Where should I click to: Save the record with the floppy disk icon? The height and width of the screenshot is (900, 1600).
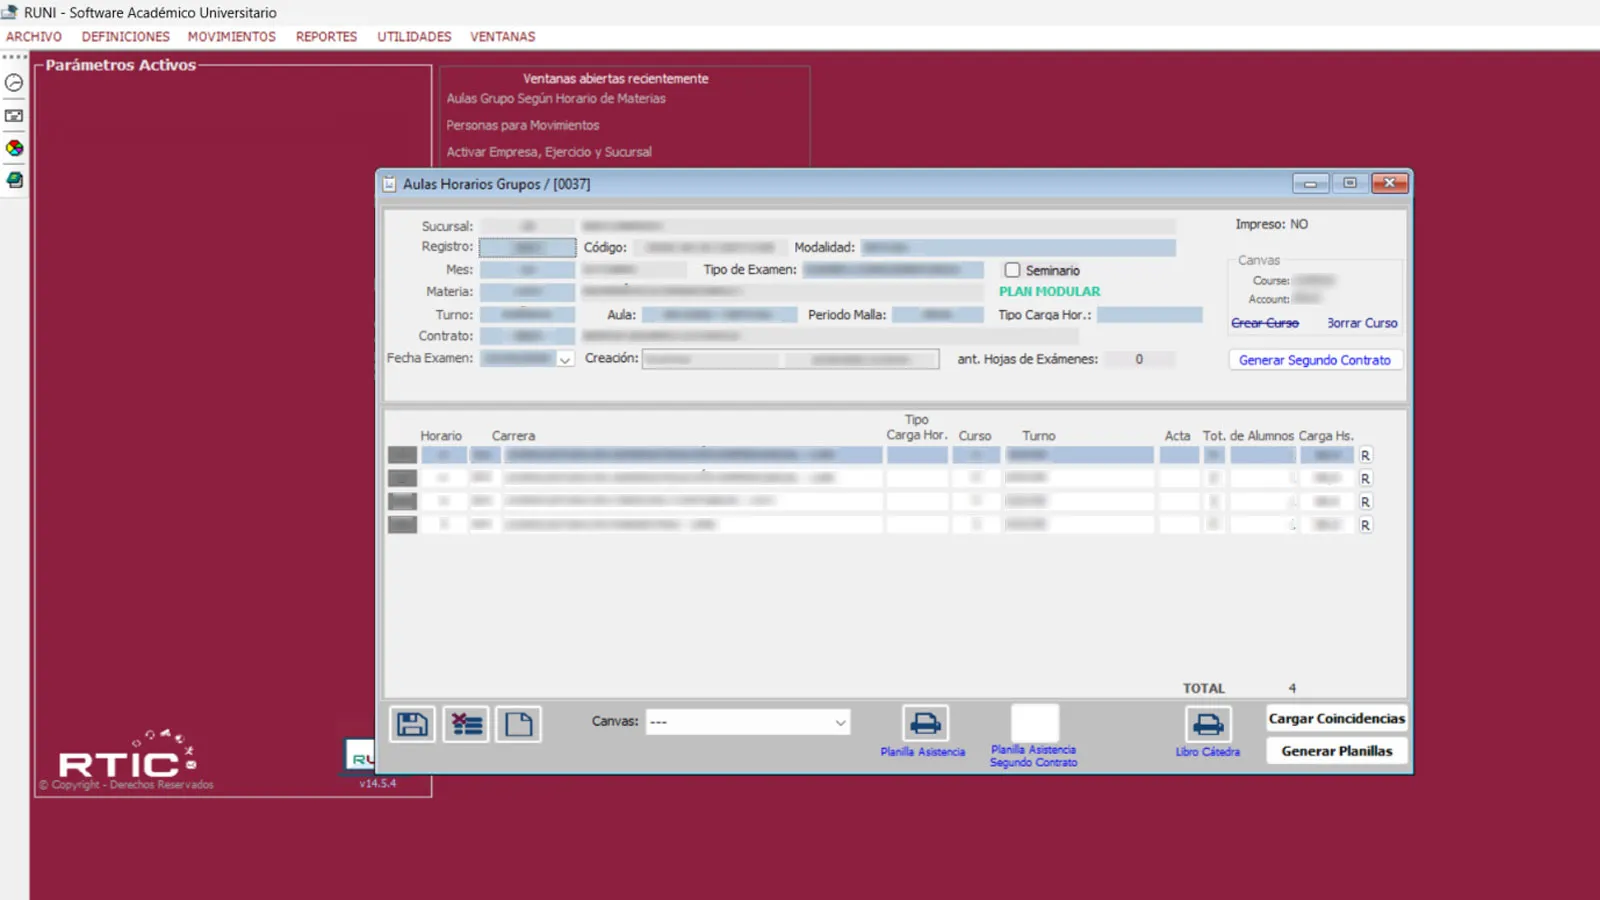tap(412, 724)
